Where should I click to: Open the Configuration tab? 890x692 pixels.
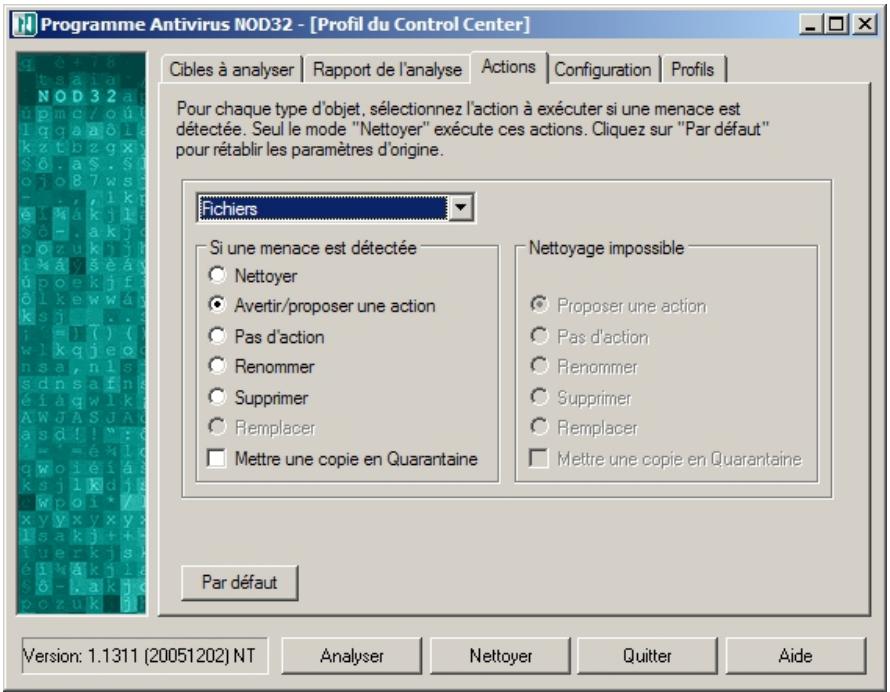[x=603, y=69]
